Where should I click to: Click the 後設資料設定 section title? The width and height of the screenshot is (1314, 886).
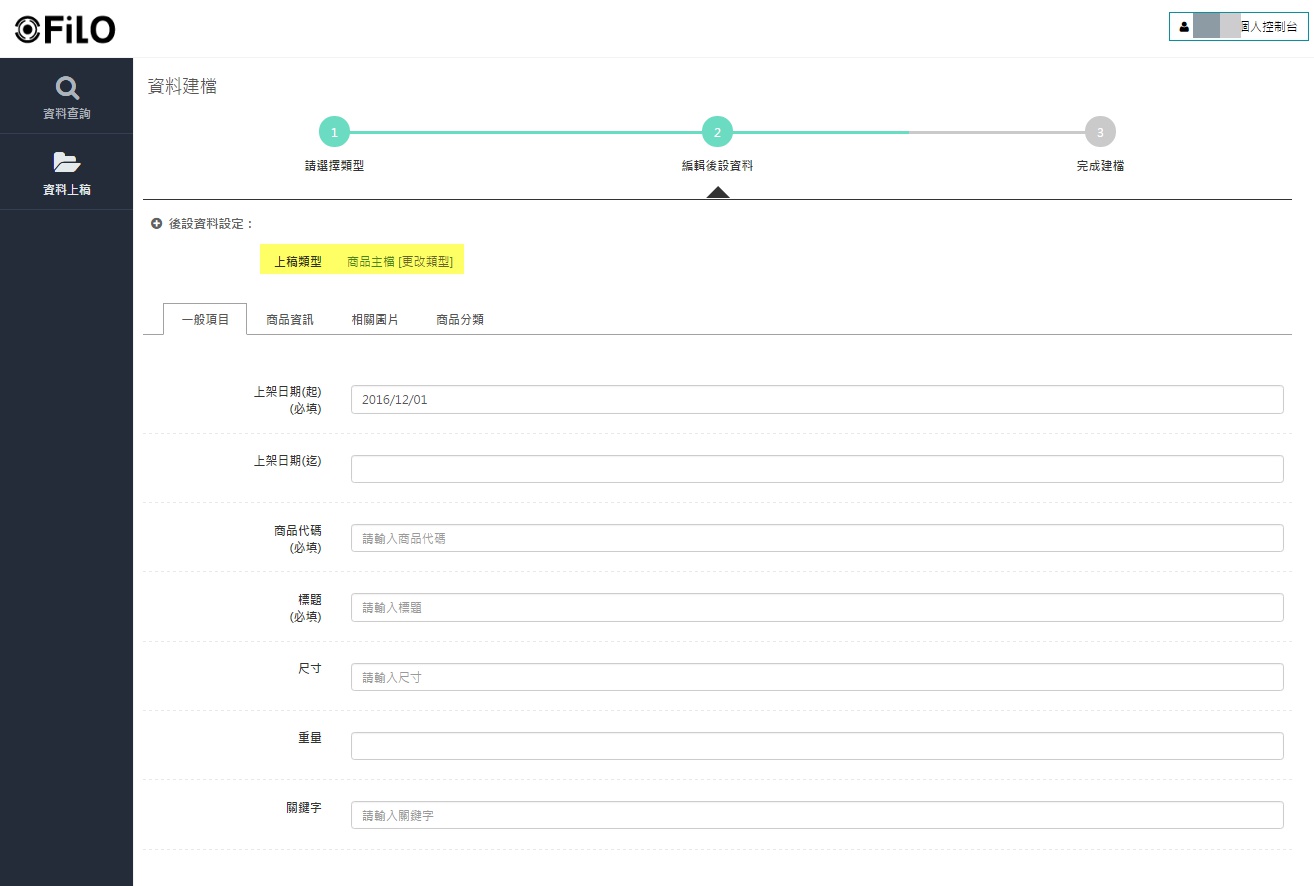click(211, 224)
